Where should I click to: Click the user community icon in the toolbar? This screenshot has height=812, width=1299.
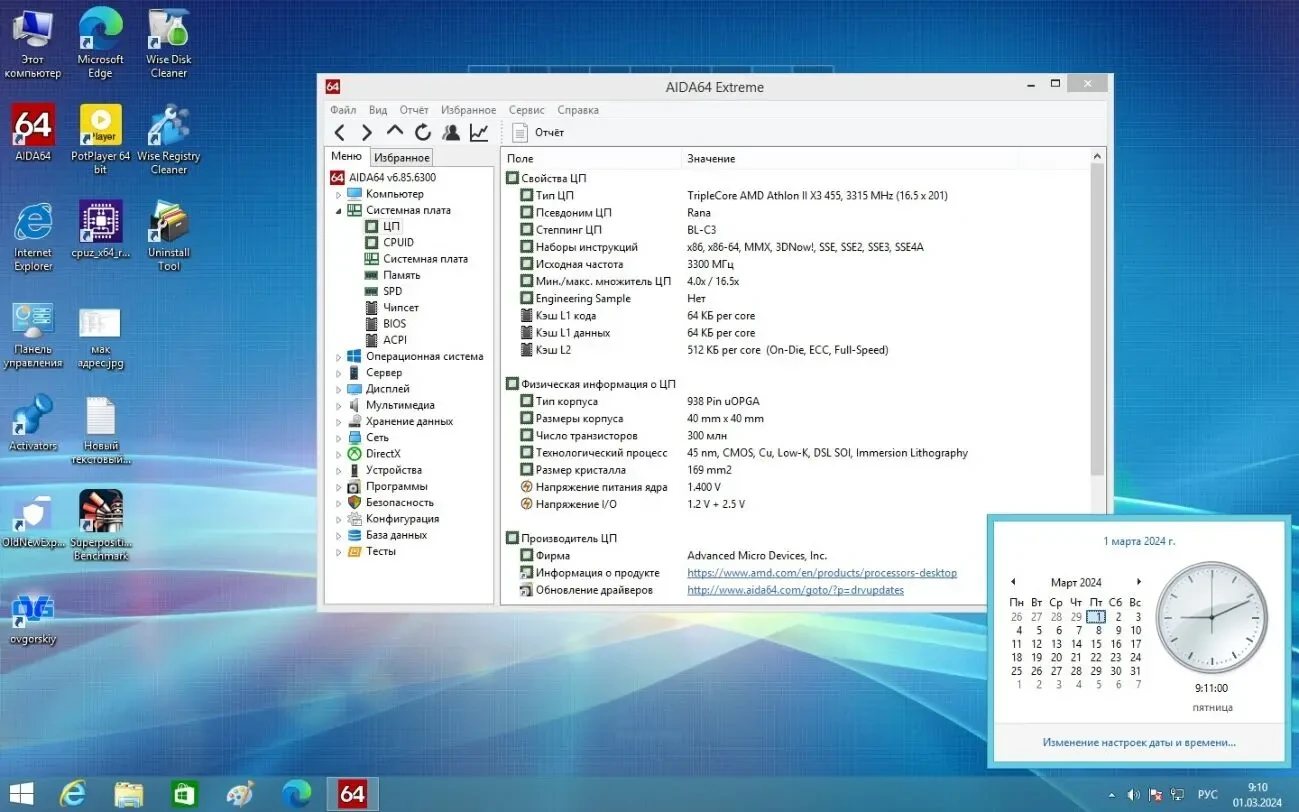point(450,131)
